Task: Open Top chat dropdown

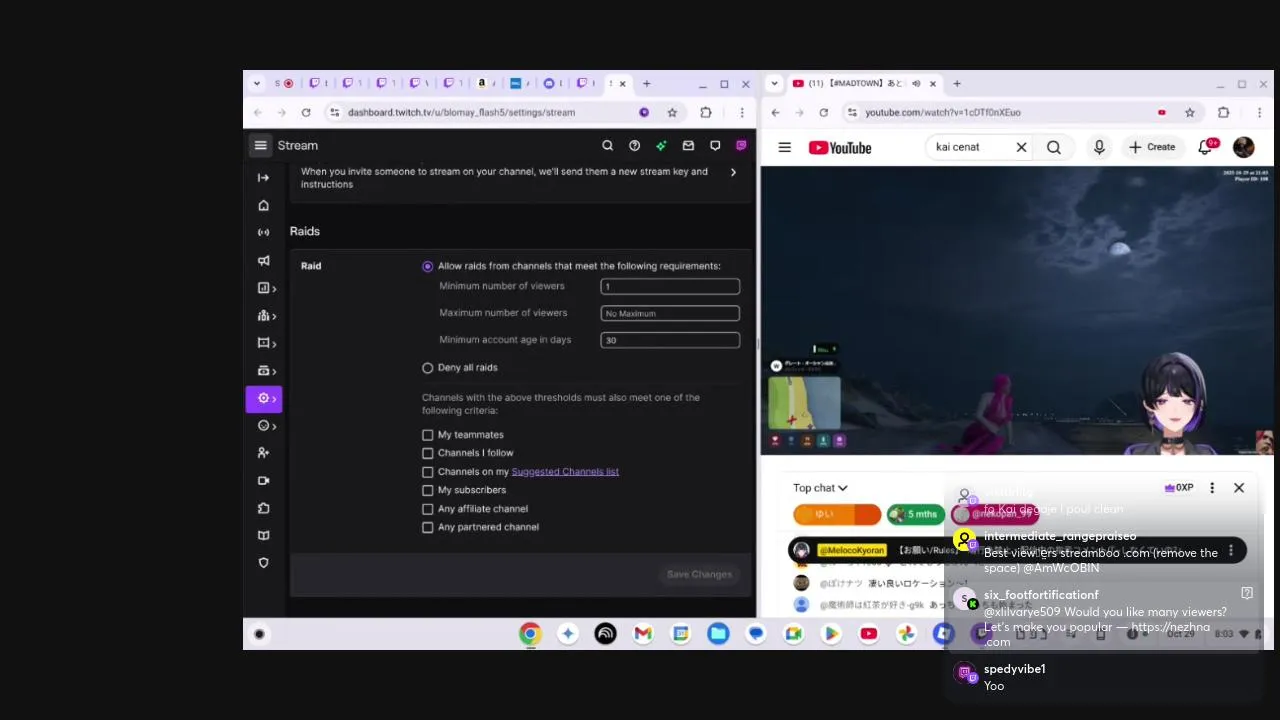Action: (820, 488)
